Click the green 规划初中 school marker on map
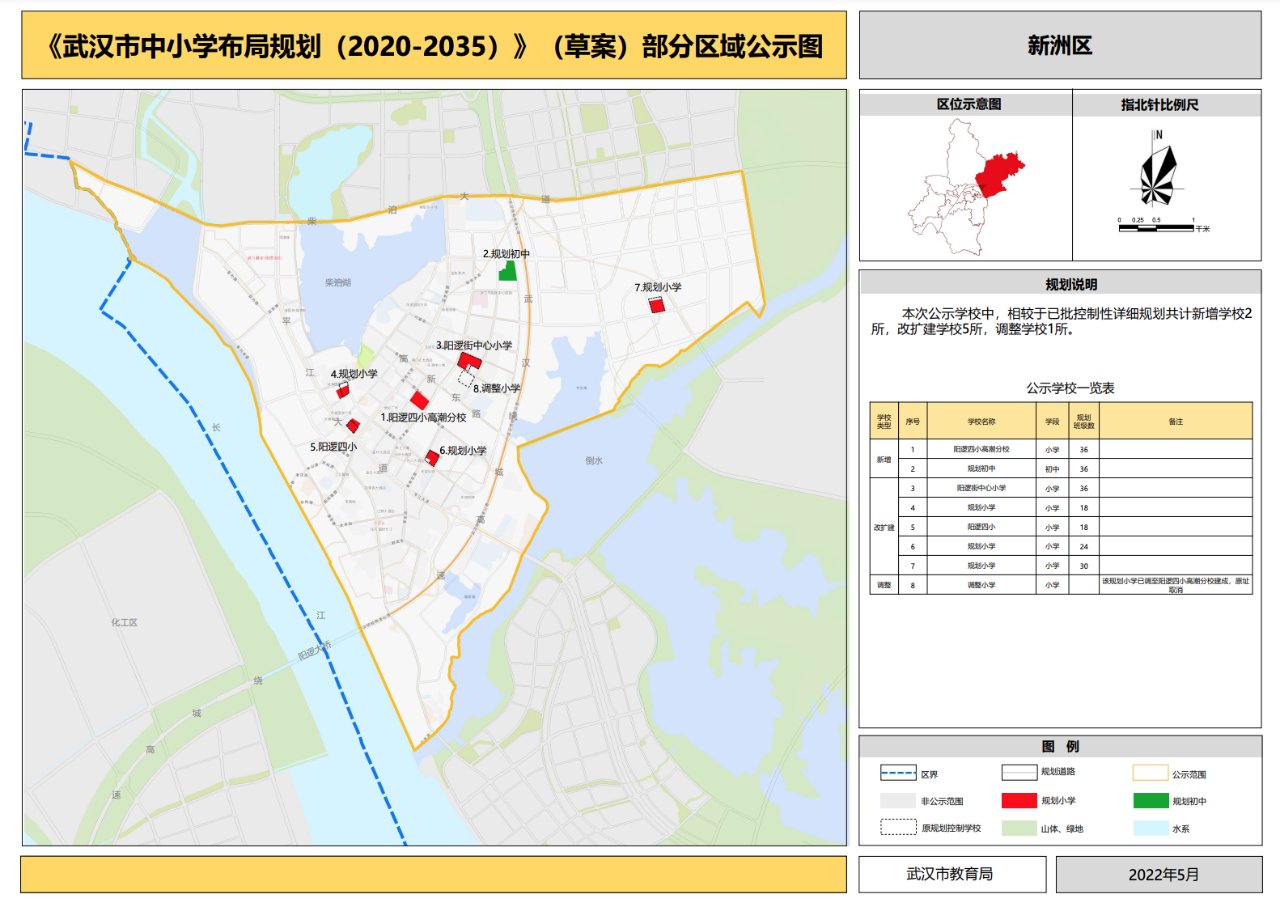The image size is (1280, 902). [508, 270]
